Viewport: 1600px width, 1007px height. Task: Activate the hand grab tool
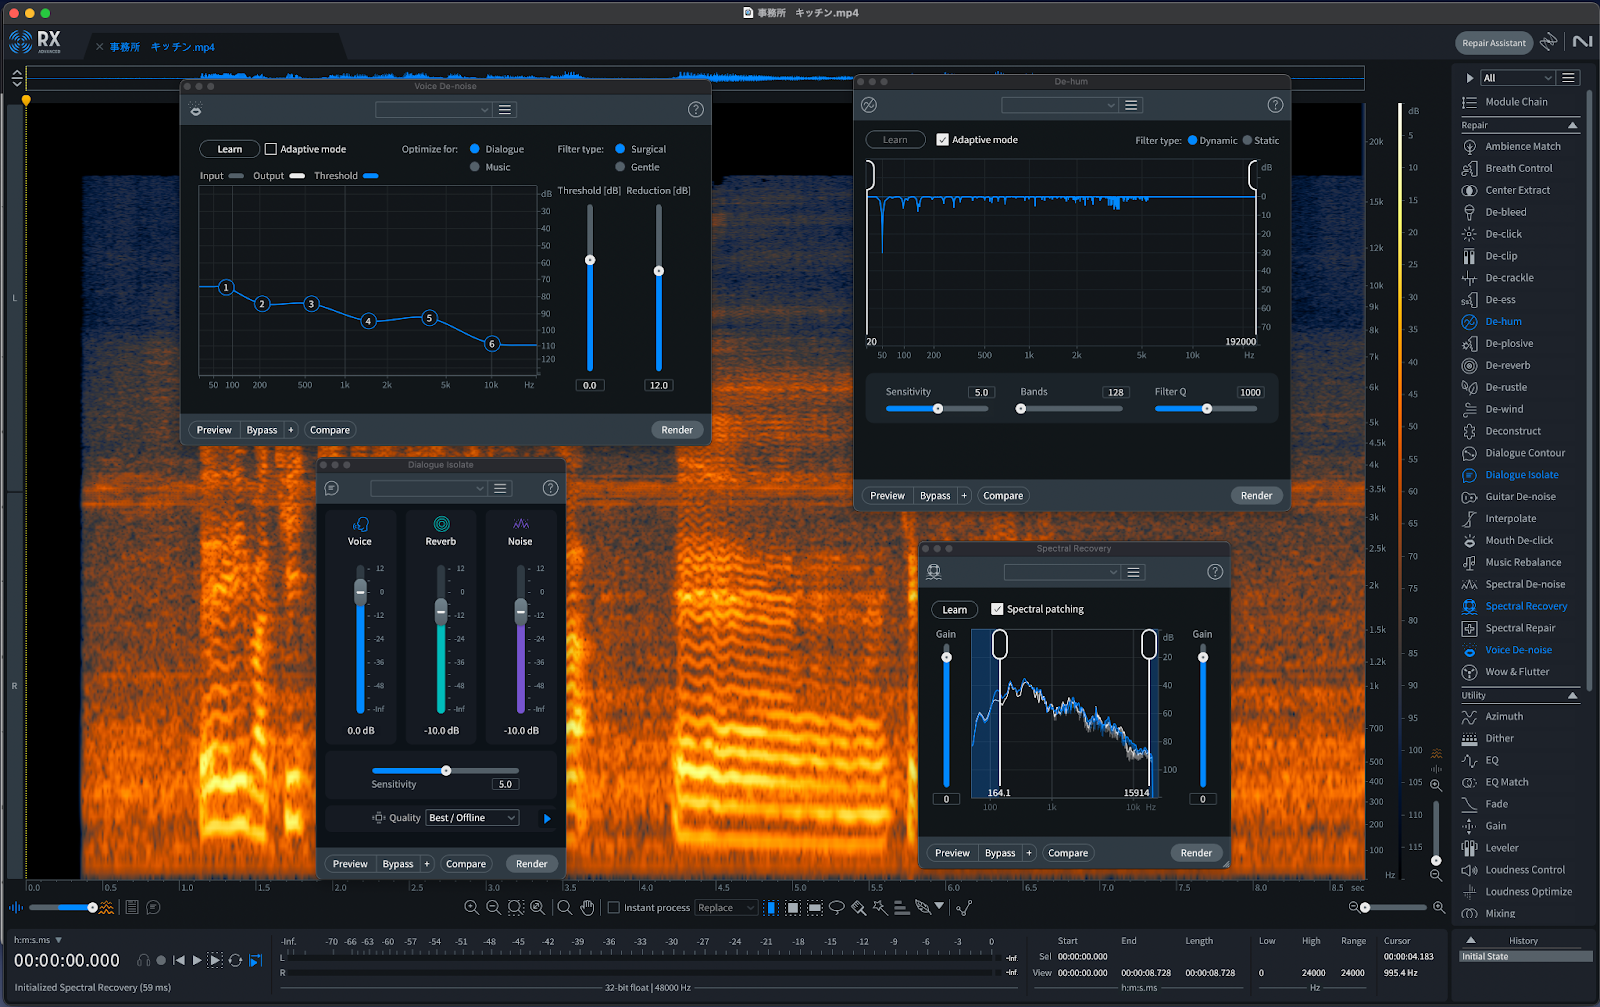tap(588, 908)
